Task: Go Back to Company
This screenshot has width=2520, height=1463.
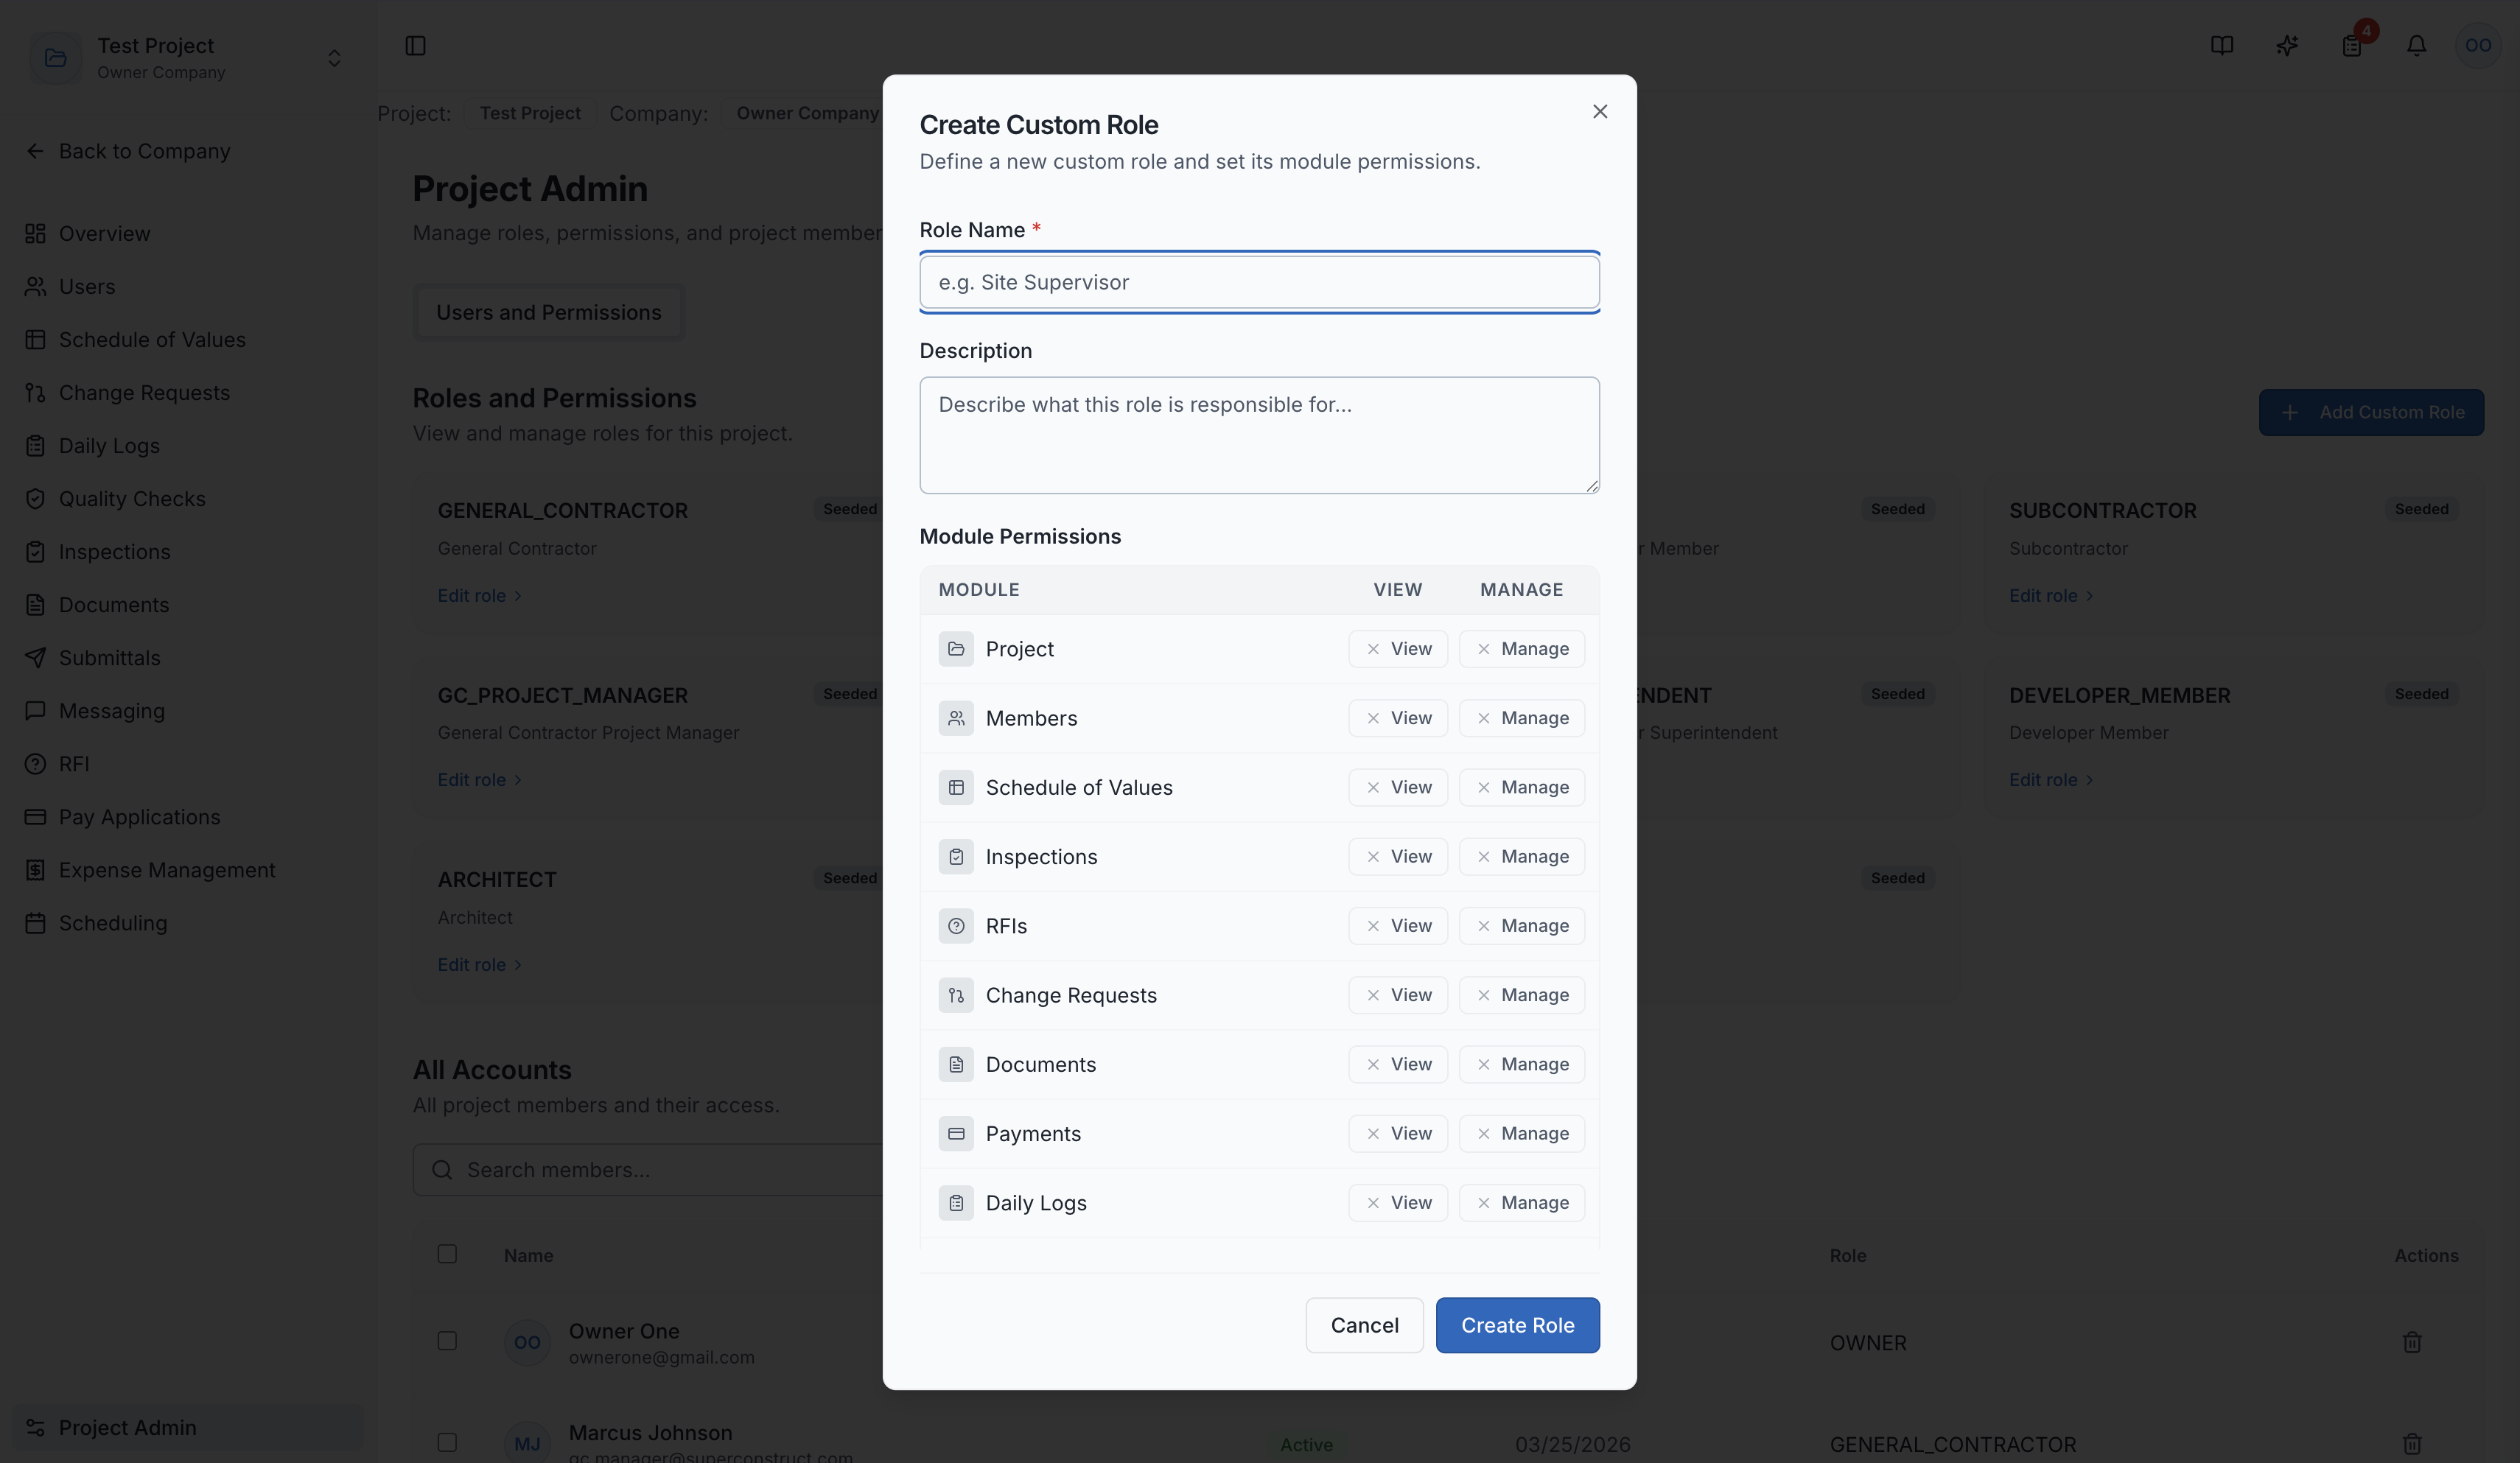Action: click(x=128, y=151)
